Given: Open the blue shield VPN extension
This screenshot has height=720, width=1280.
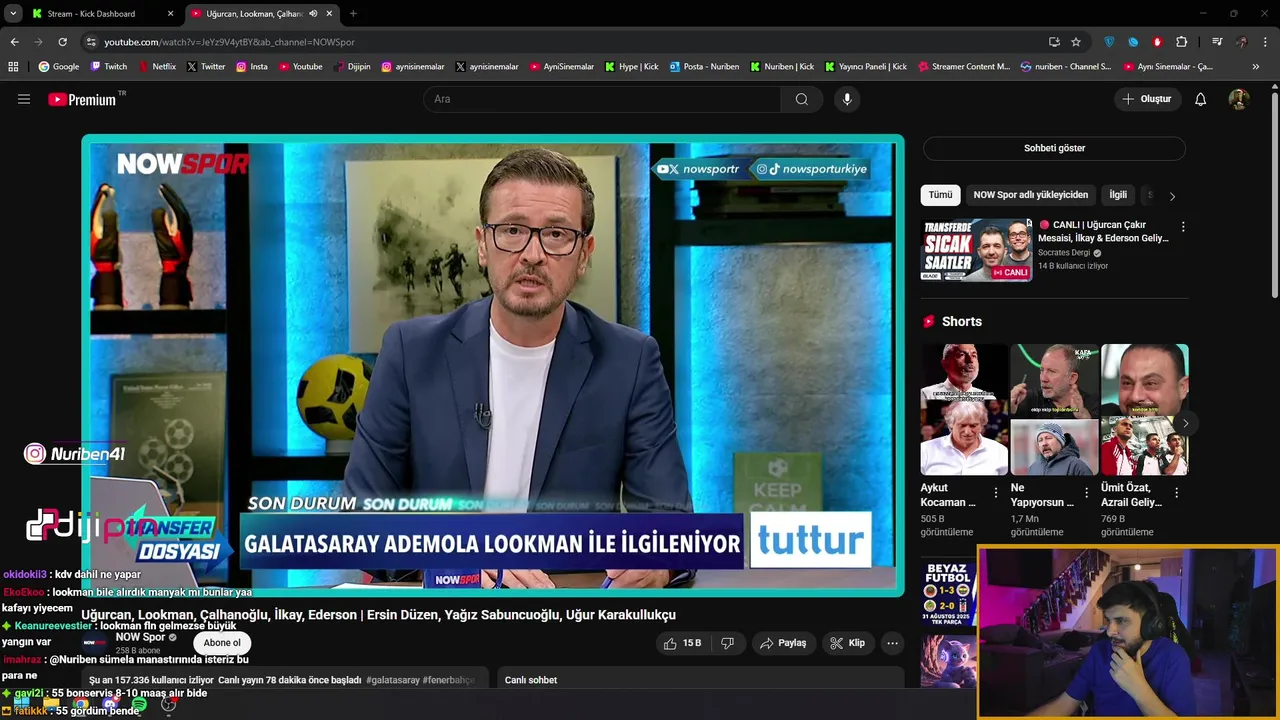Looking at the screenshot, I should [x=1109, y=42].
